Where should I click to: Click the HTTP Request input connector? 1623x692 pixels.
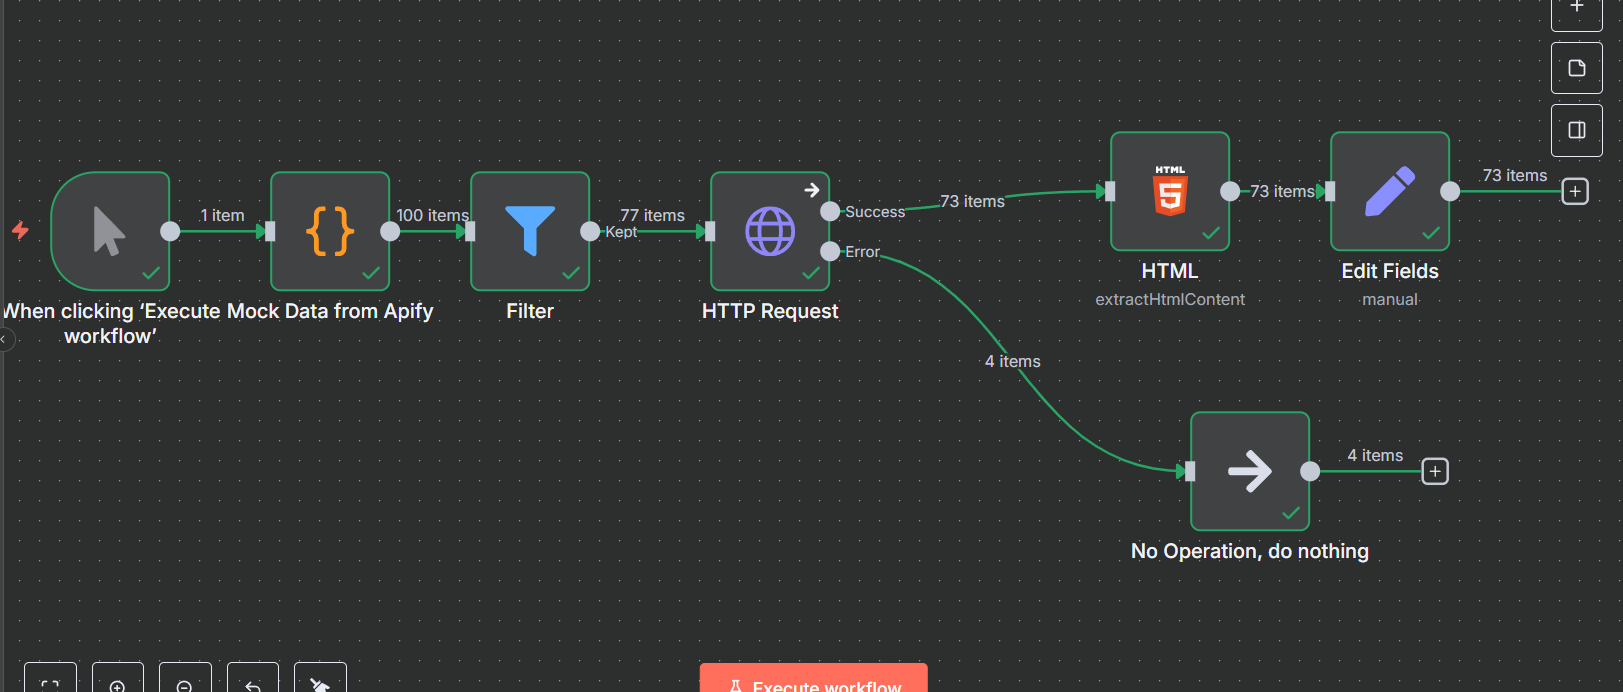point(710,231)
